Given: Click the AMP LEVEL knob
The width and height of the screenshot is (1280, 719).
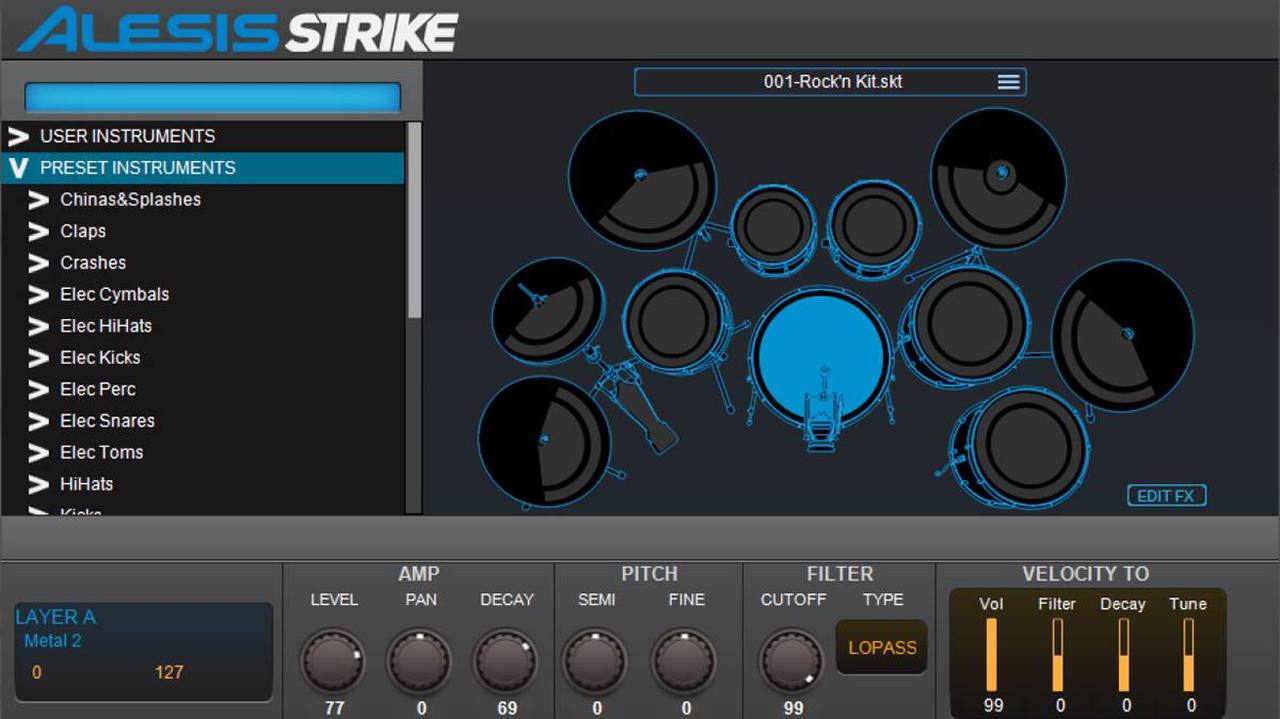Looking at the screenshot, I should [334, 661].
